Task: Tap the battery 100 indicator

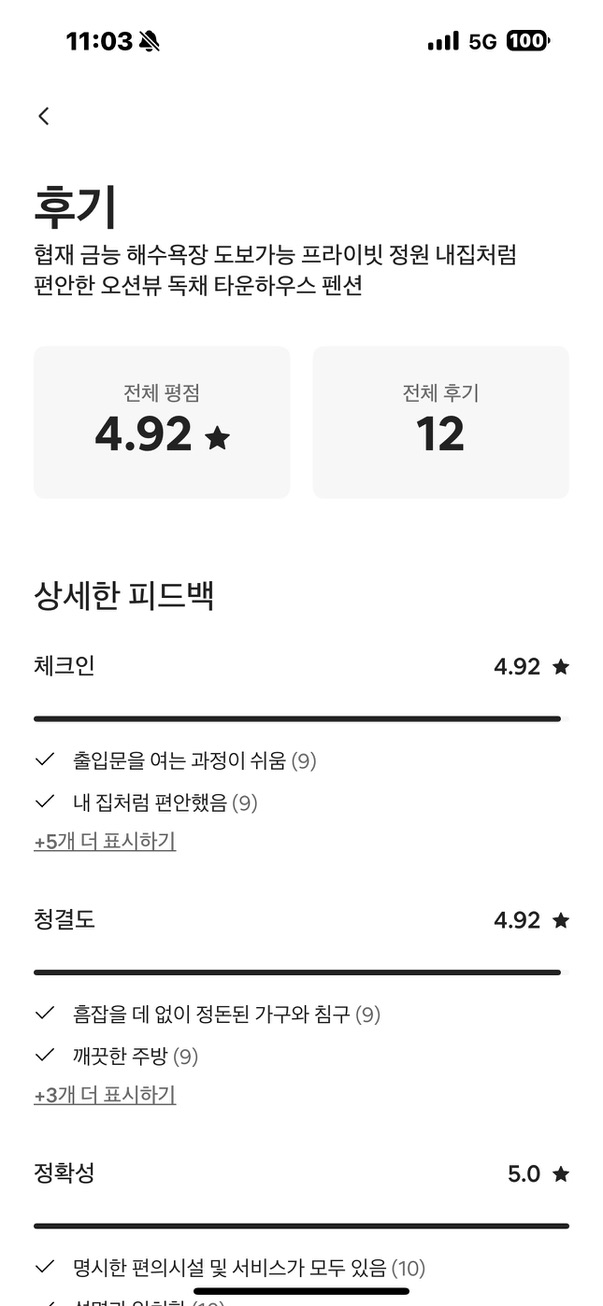Action: coord(527,41)
